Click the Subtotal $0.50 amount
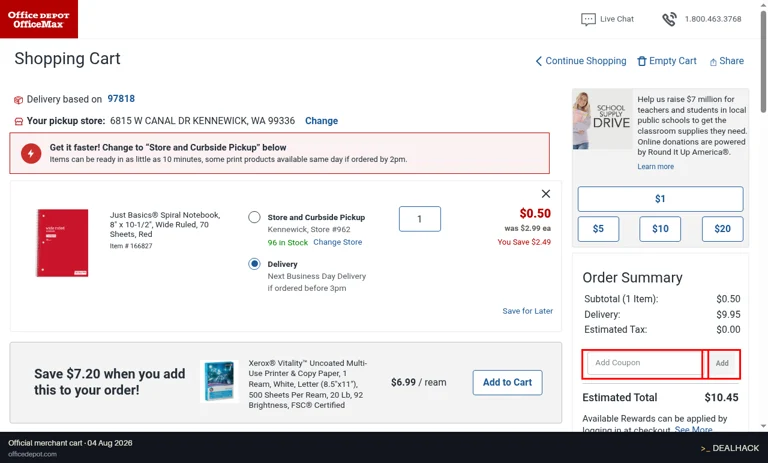 coord(728,299)
